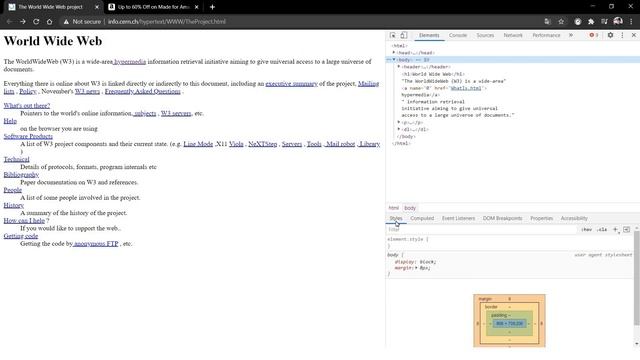Toggle the :hov element state pane
640x360 pixels.
(586, 229)
